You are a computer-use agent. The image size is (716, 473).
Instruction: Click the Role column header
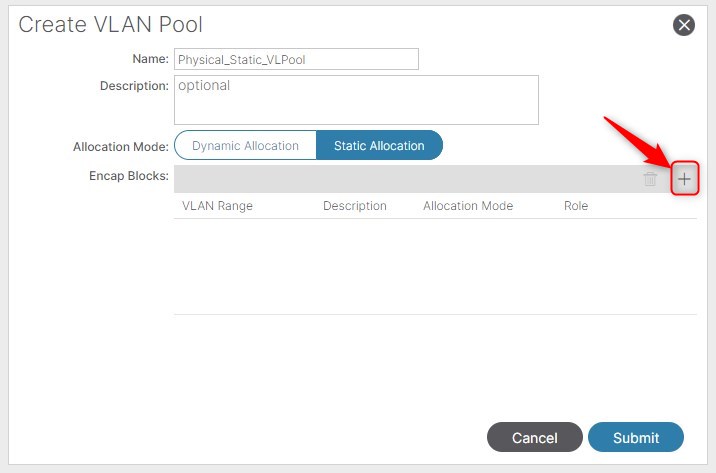tap(576, 206)
